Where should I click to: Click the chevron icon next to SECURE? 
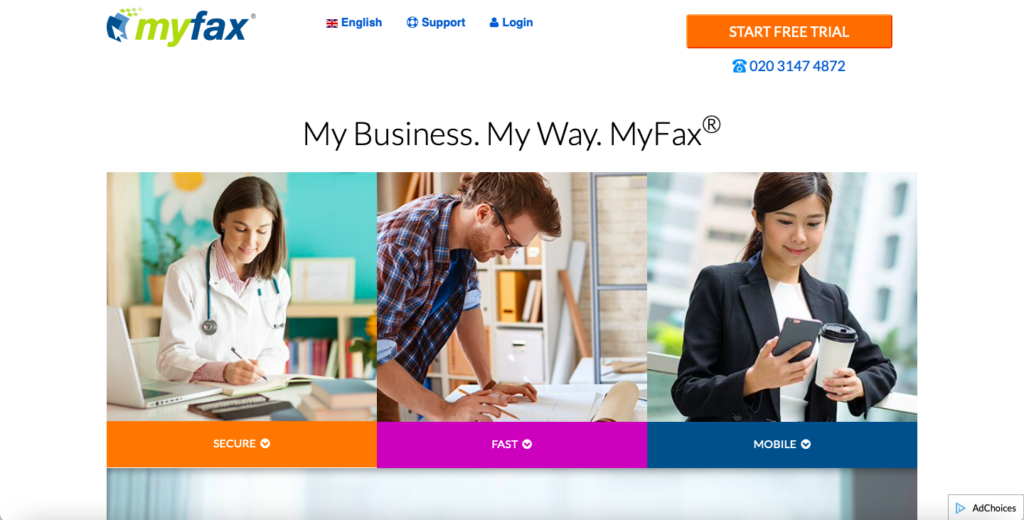pyautogui.click(x=265, y=444)
